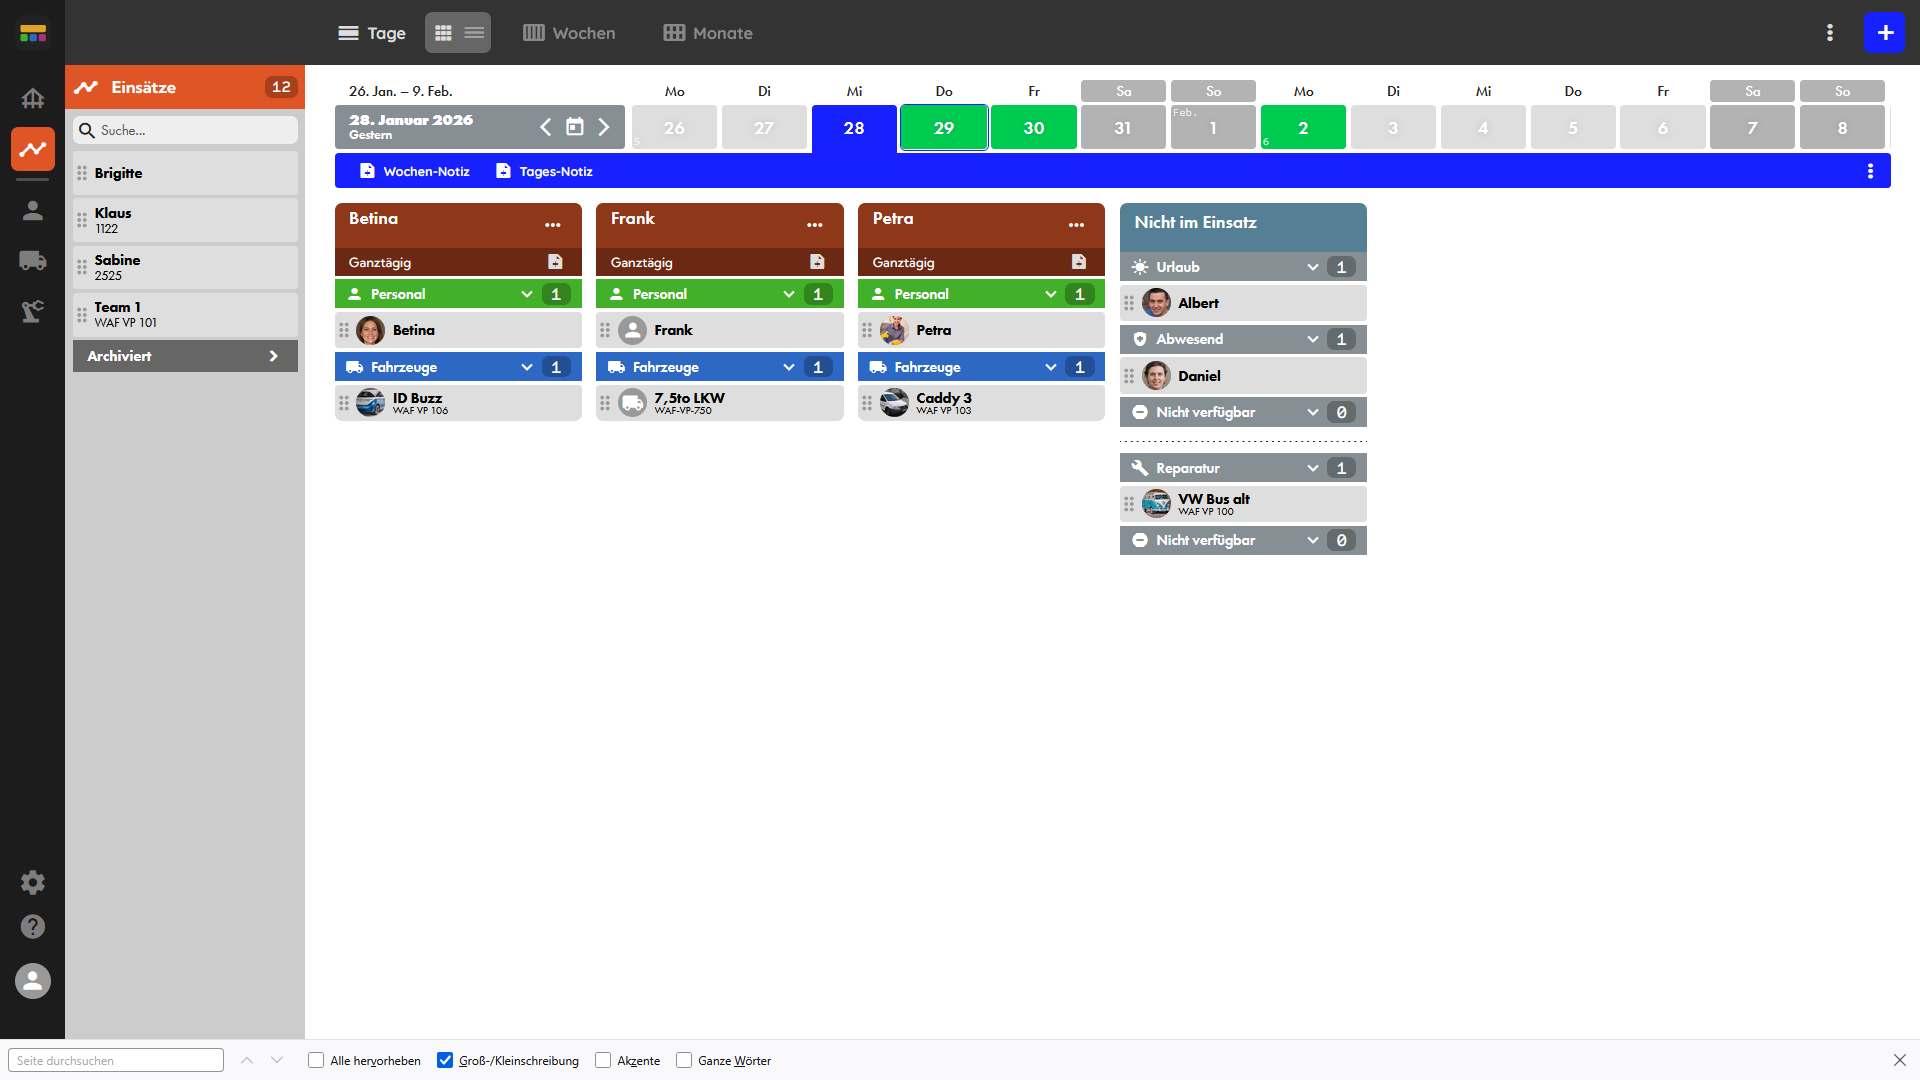Enable the Alle hervorheben checkbox
Viewport: 1920px width, 1080px height.
click(x=316, y=1060)
